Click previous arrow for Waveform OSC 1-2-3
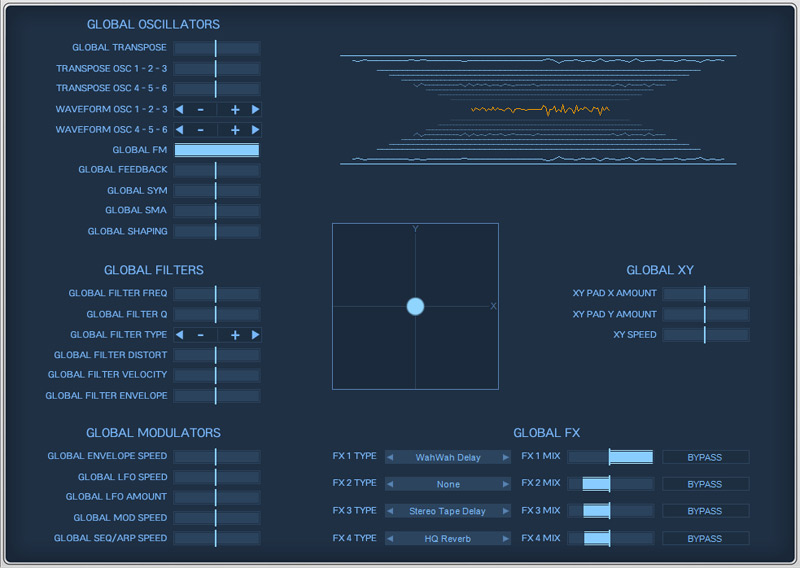 (x=180, y=109)
